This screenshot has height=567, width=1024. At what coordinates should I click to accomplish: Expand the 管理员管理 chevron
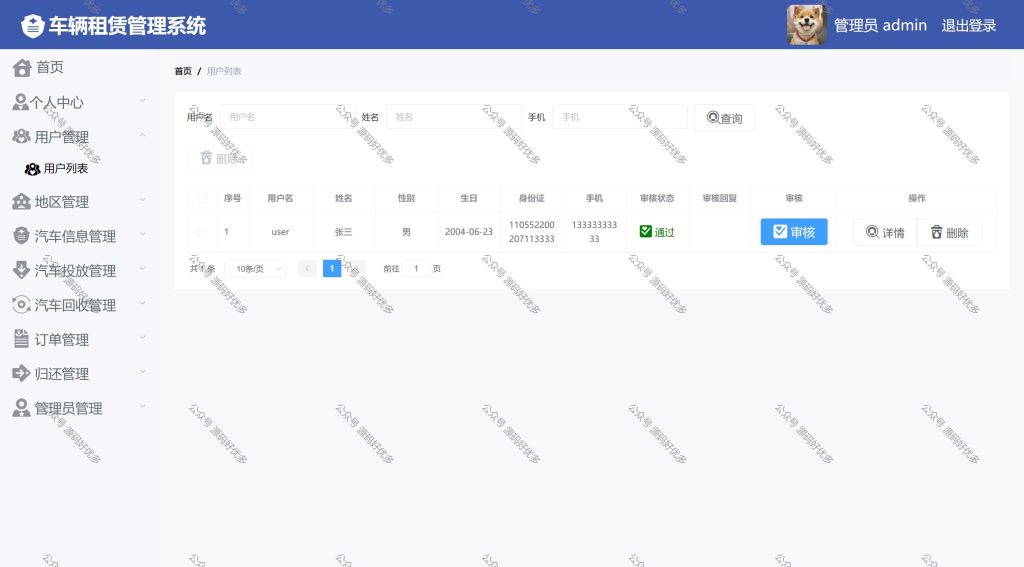point(142,406)
